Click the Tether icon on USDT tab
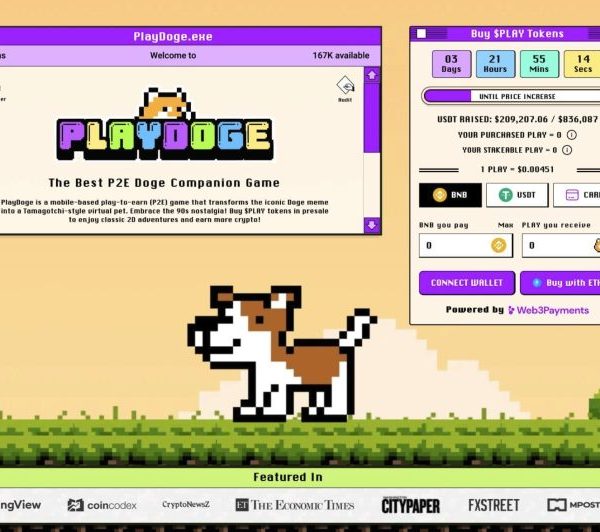Screen dimensions: 600x532 point(505,195)
